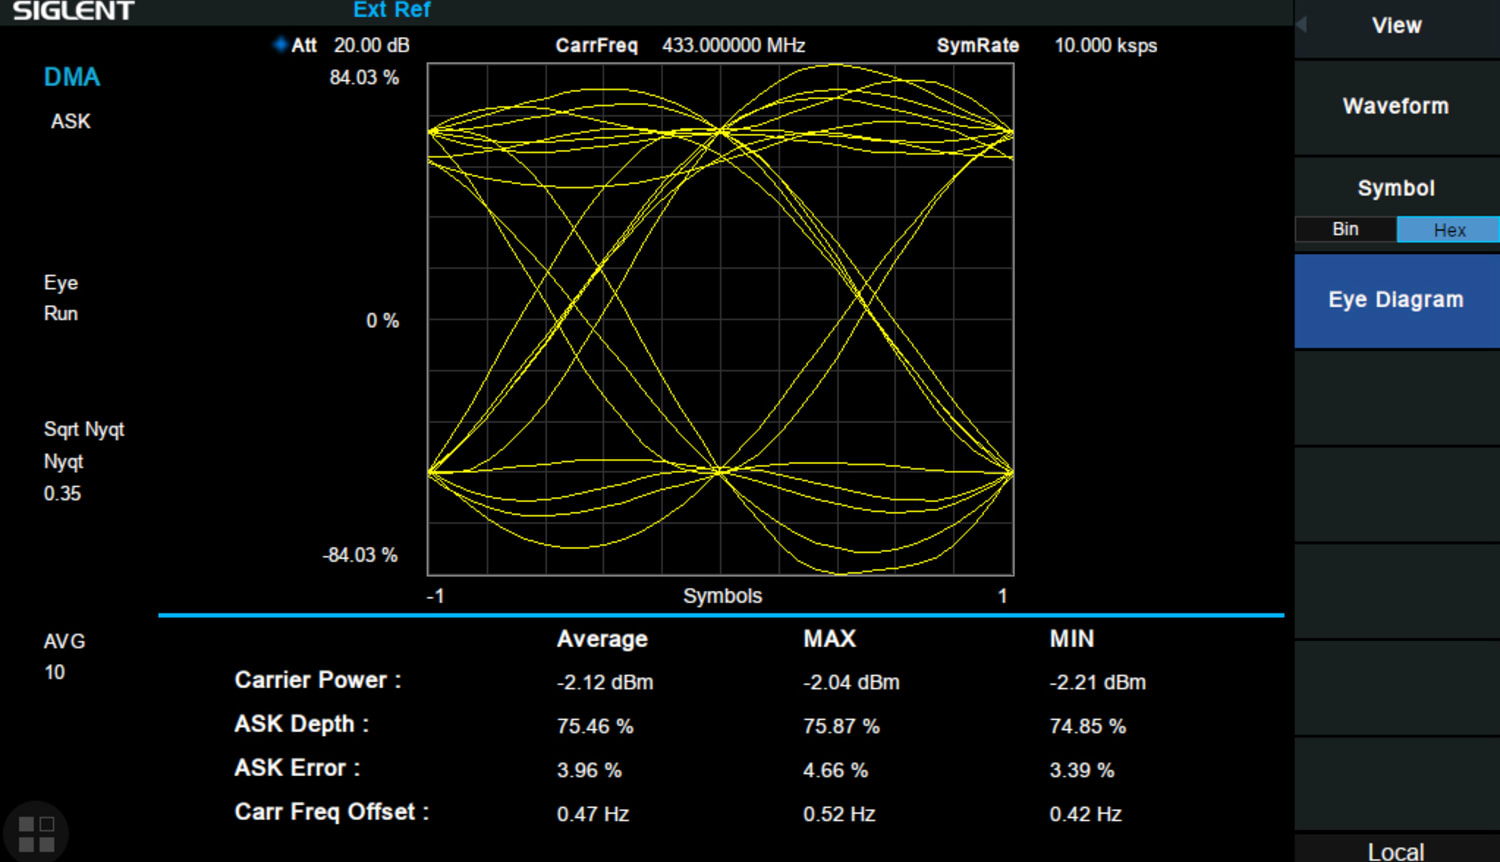The width and height of the screenshot is (1500, 862).
Task: Select the Sqrt Nyqt filter
Action: 84,429
